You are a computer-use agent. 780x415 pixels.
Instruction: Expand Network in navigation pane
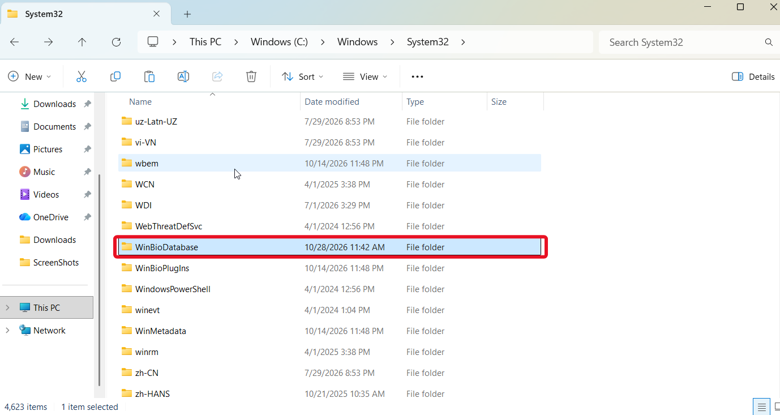tap(7, 330)
